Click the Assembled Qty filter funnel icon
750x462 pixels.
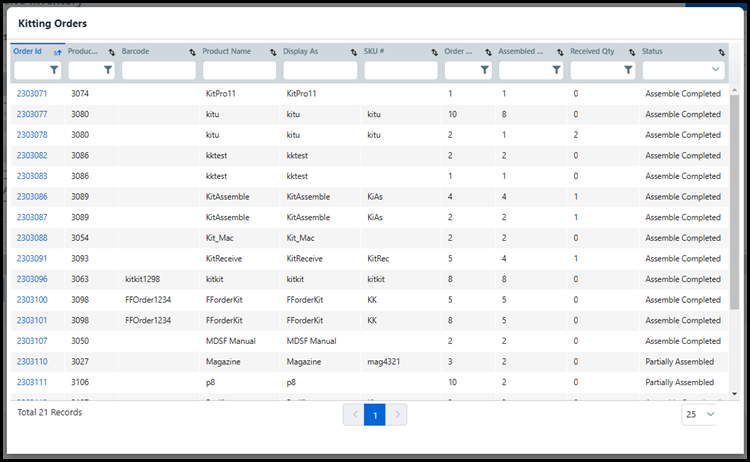(557, 70)
